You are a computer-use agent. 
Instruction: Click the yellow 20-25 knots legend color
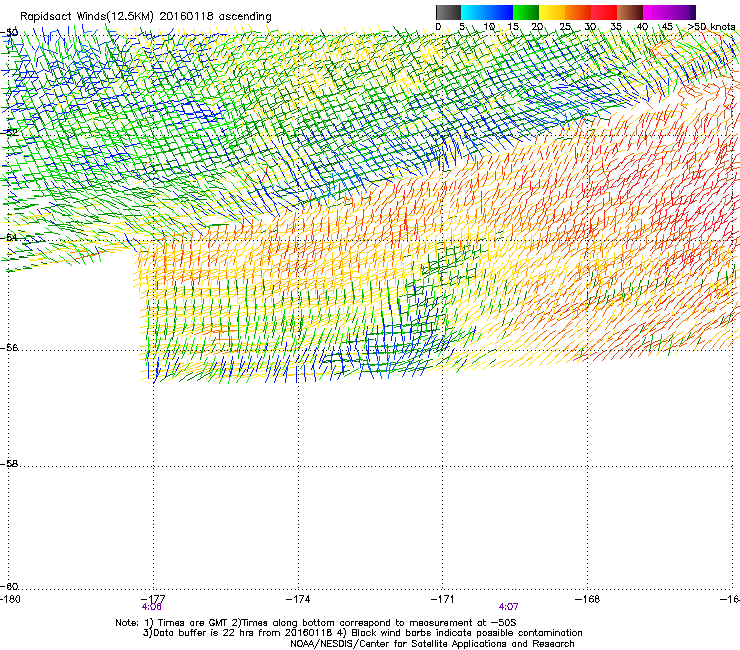[552, 12]
